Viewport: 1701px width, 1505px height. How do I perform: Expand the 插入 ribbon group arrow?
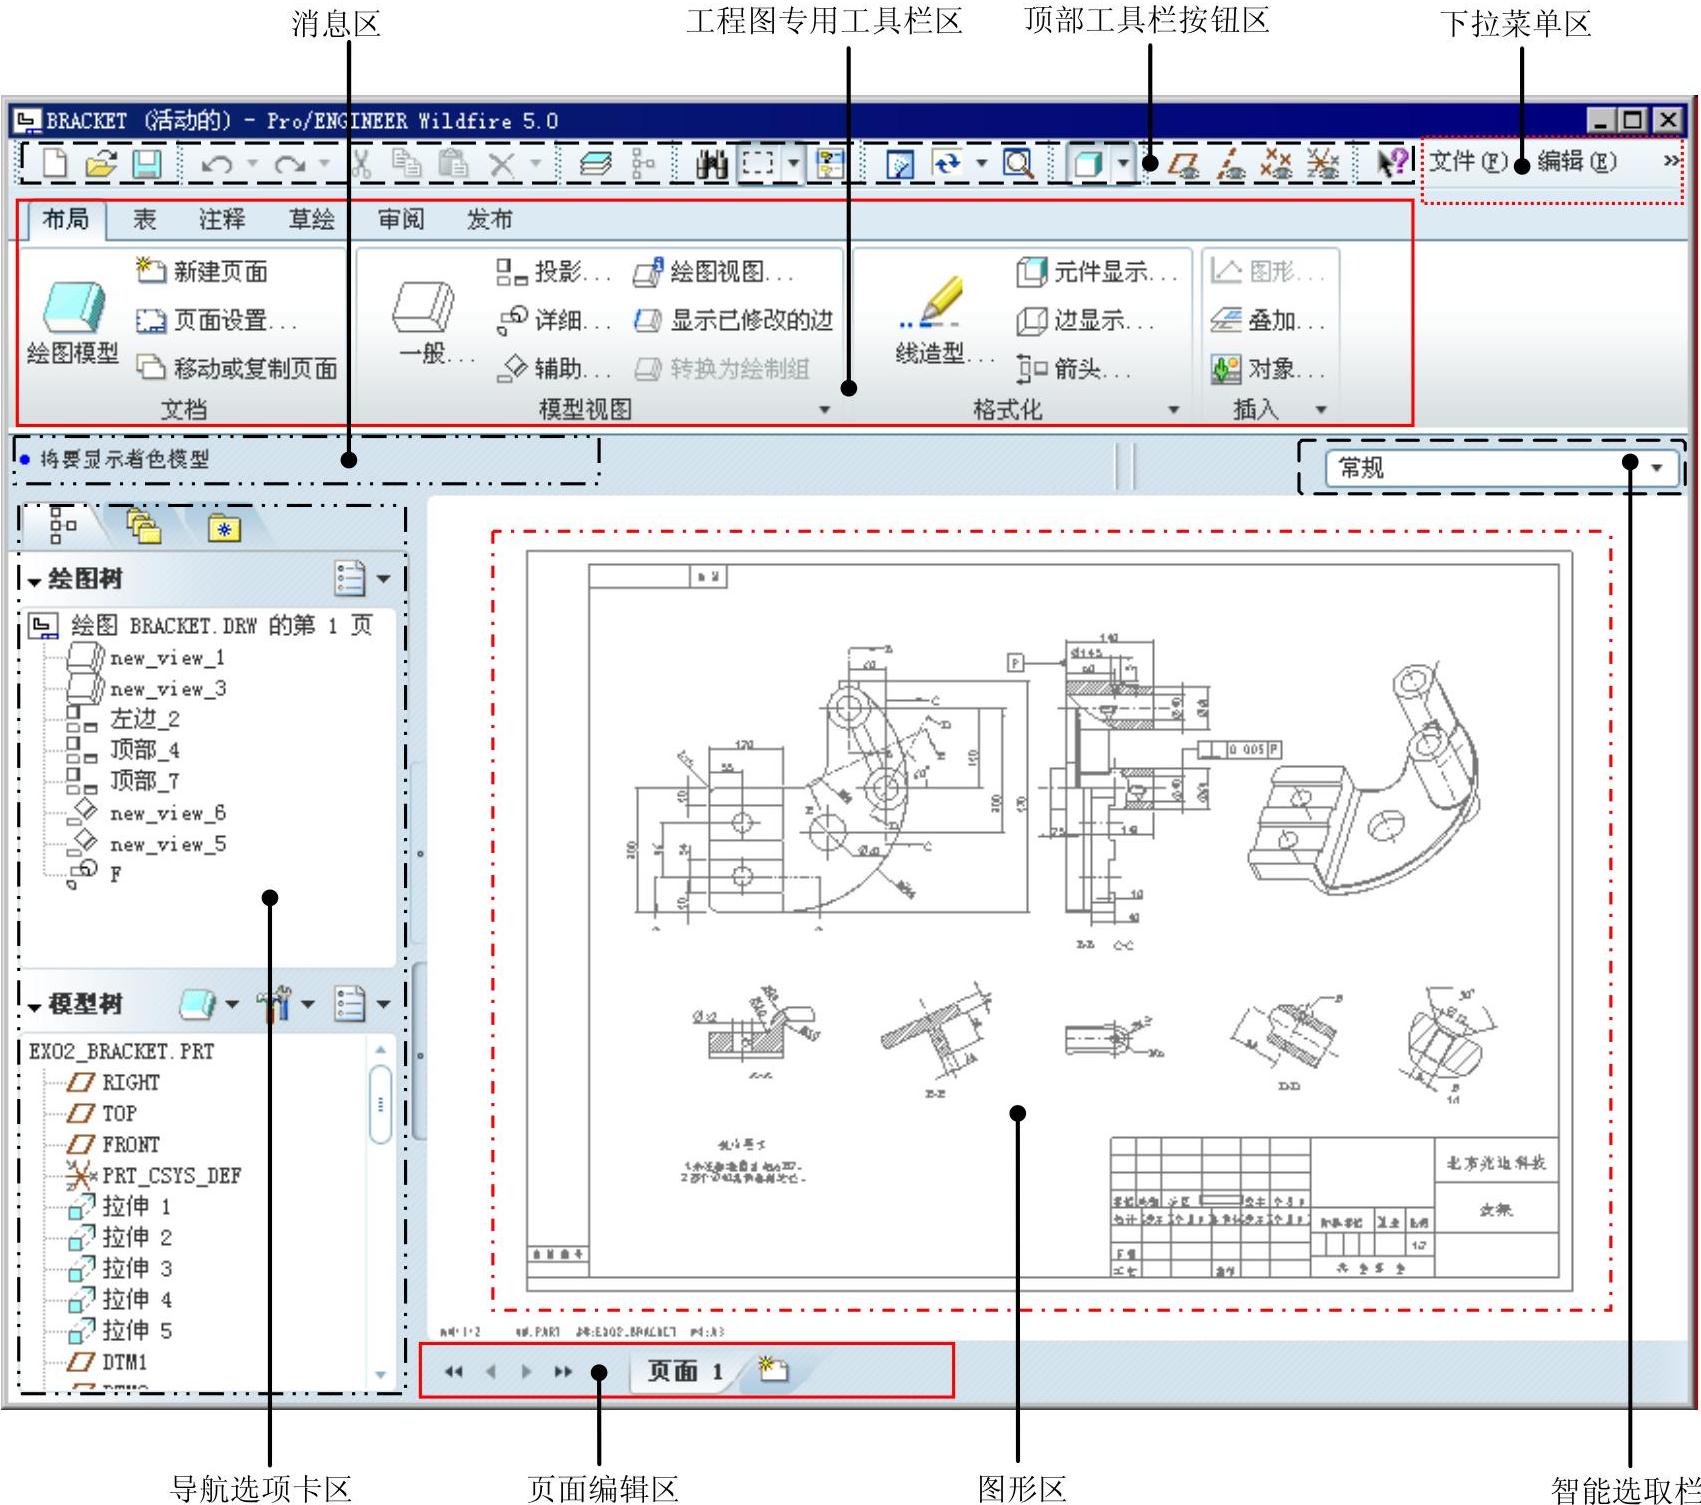pyautogui.click(x=1321, y=409)
